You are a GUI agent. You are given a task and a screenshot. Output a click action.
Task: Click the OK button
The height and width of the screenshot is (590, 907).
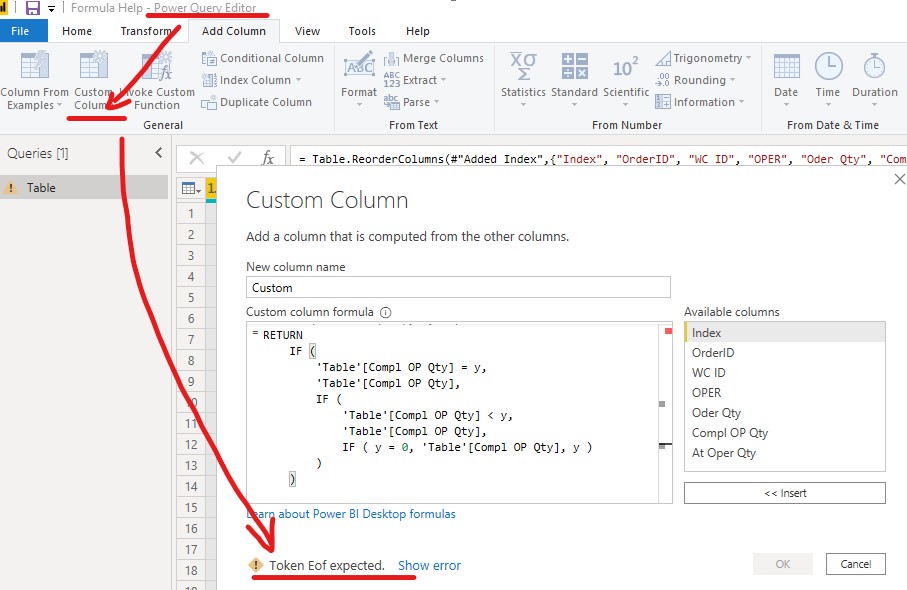pyautogui.click(x=783, y=564)
